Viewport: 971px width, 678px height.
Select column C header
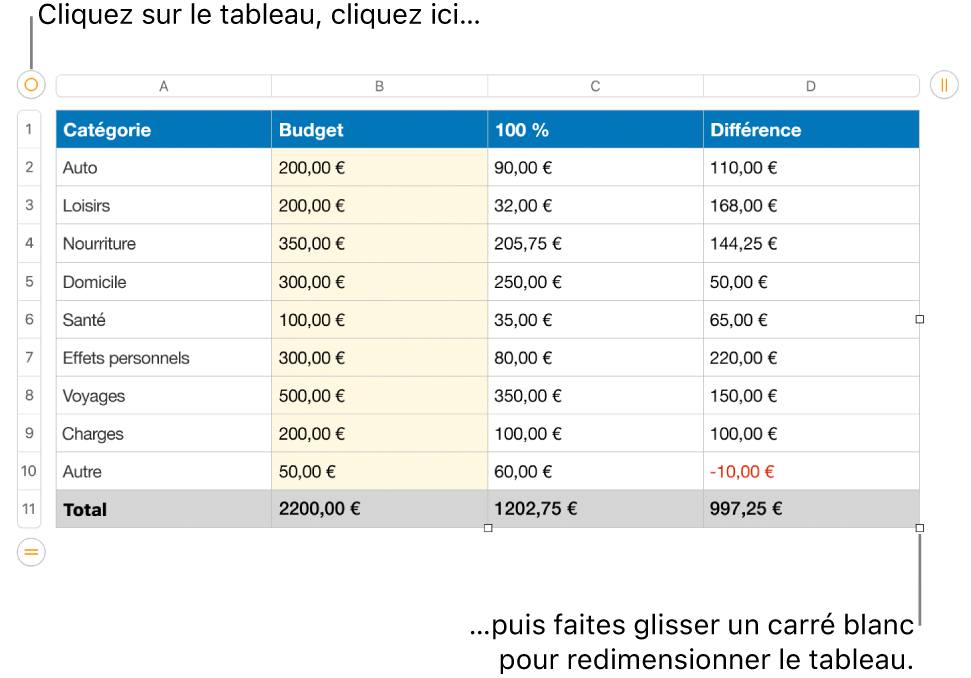tap(595, 86)
